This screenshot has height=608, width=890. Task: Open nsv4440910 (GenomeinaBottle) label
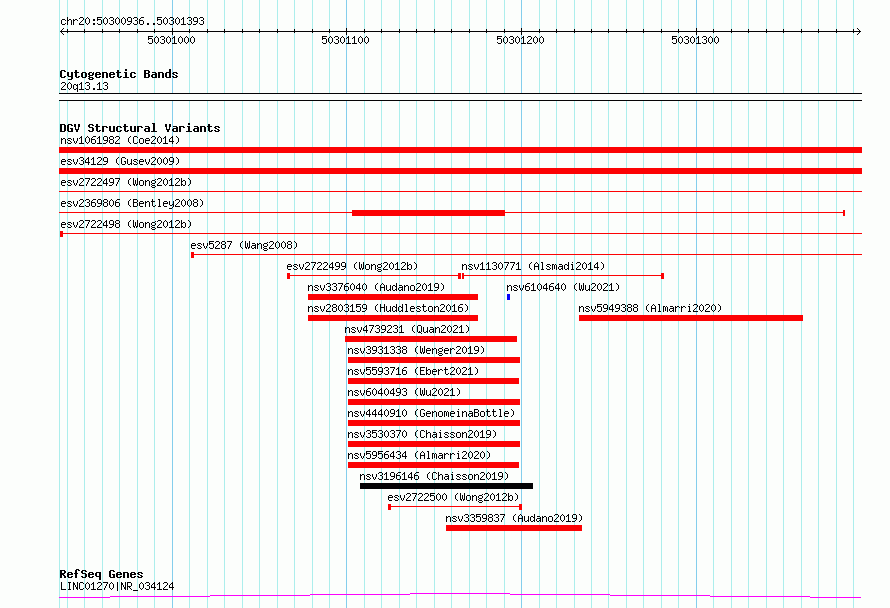(431, 413)
